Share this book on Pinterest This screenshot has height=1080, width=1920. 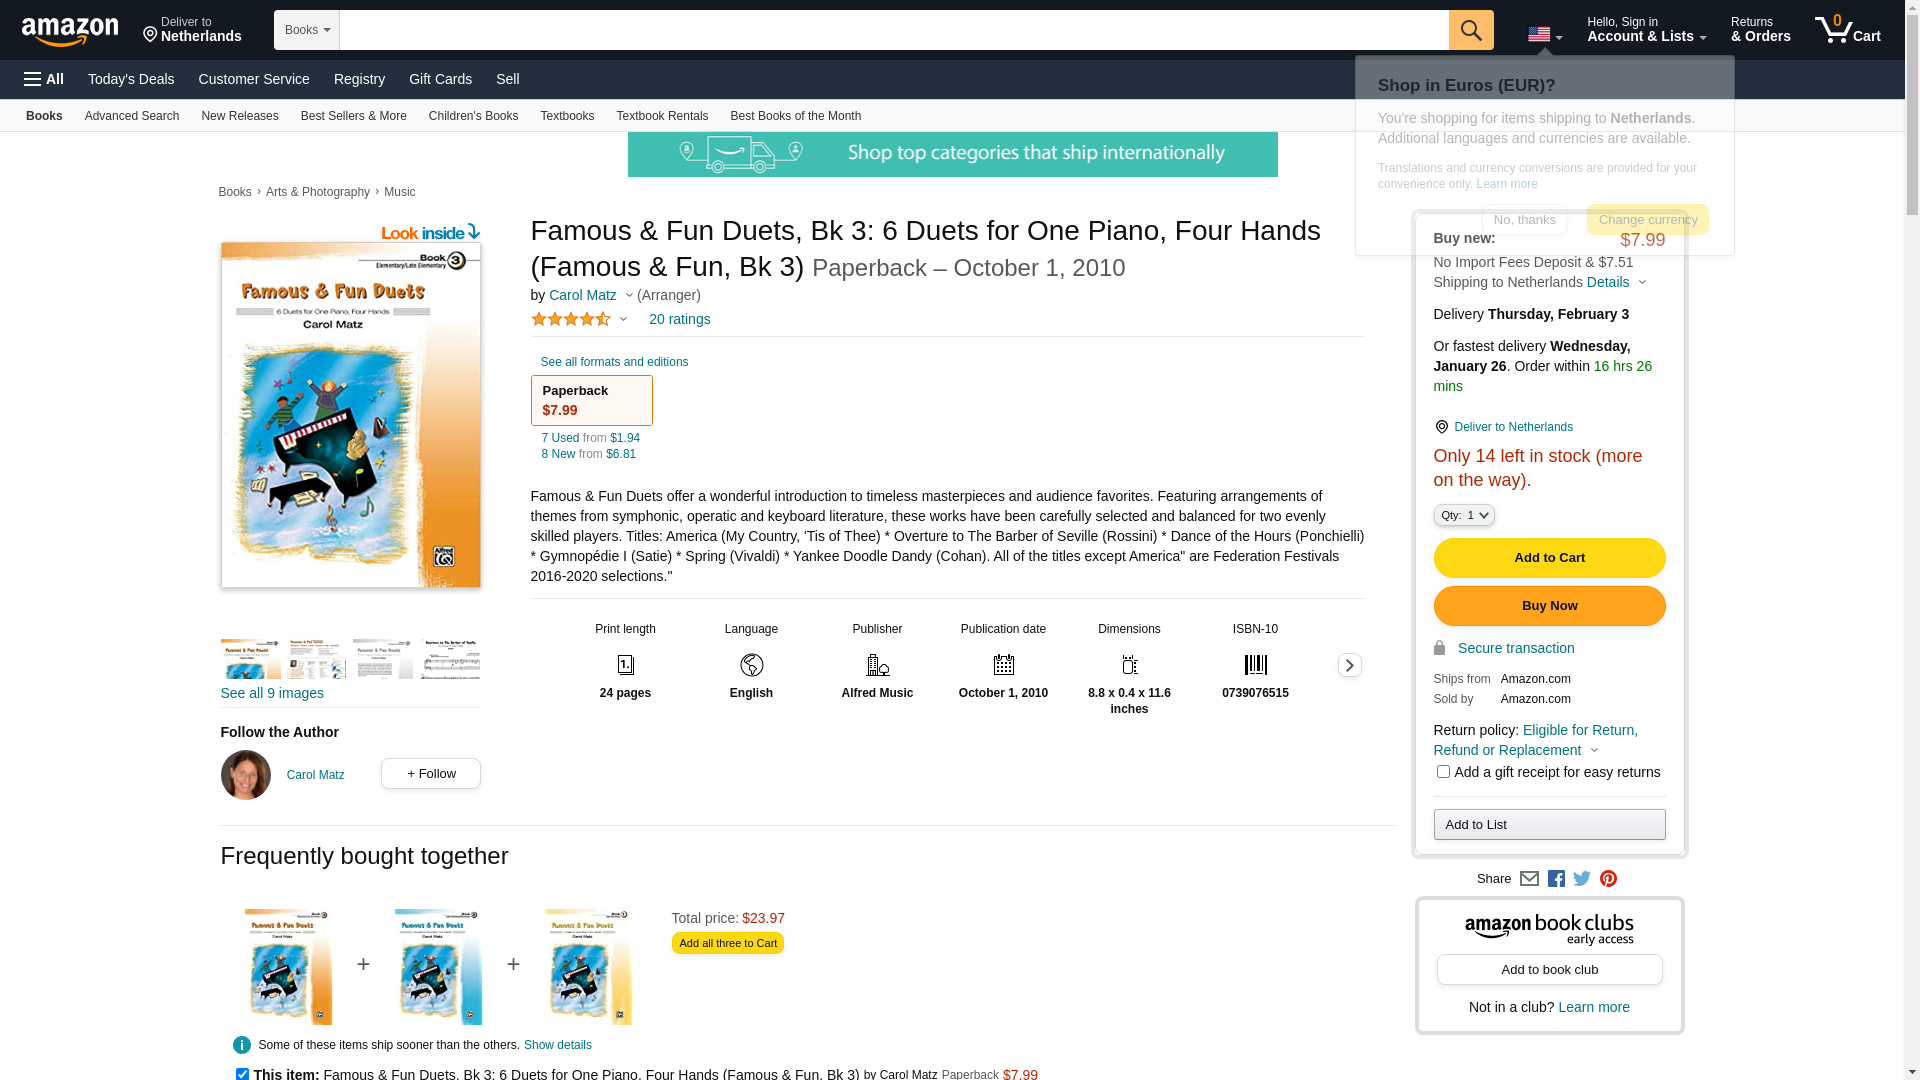coord(1608,879)
